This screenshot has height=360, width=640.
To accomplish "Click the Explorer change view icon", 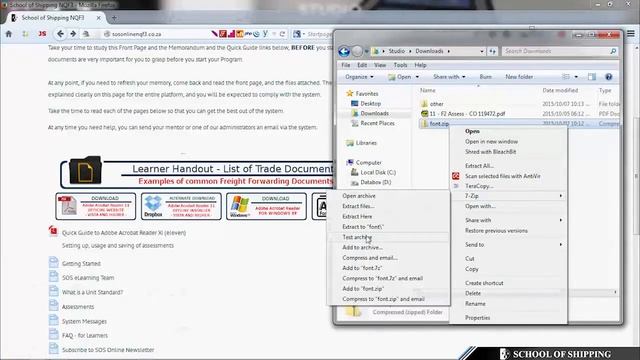I will pos(566,77).
